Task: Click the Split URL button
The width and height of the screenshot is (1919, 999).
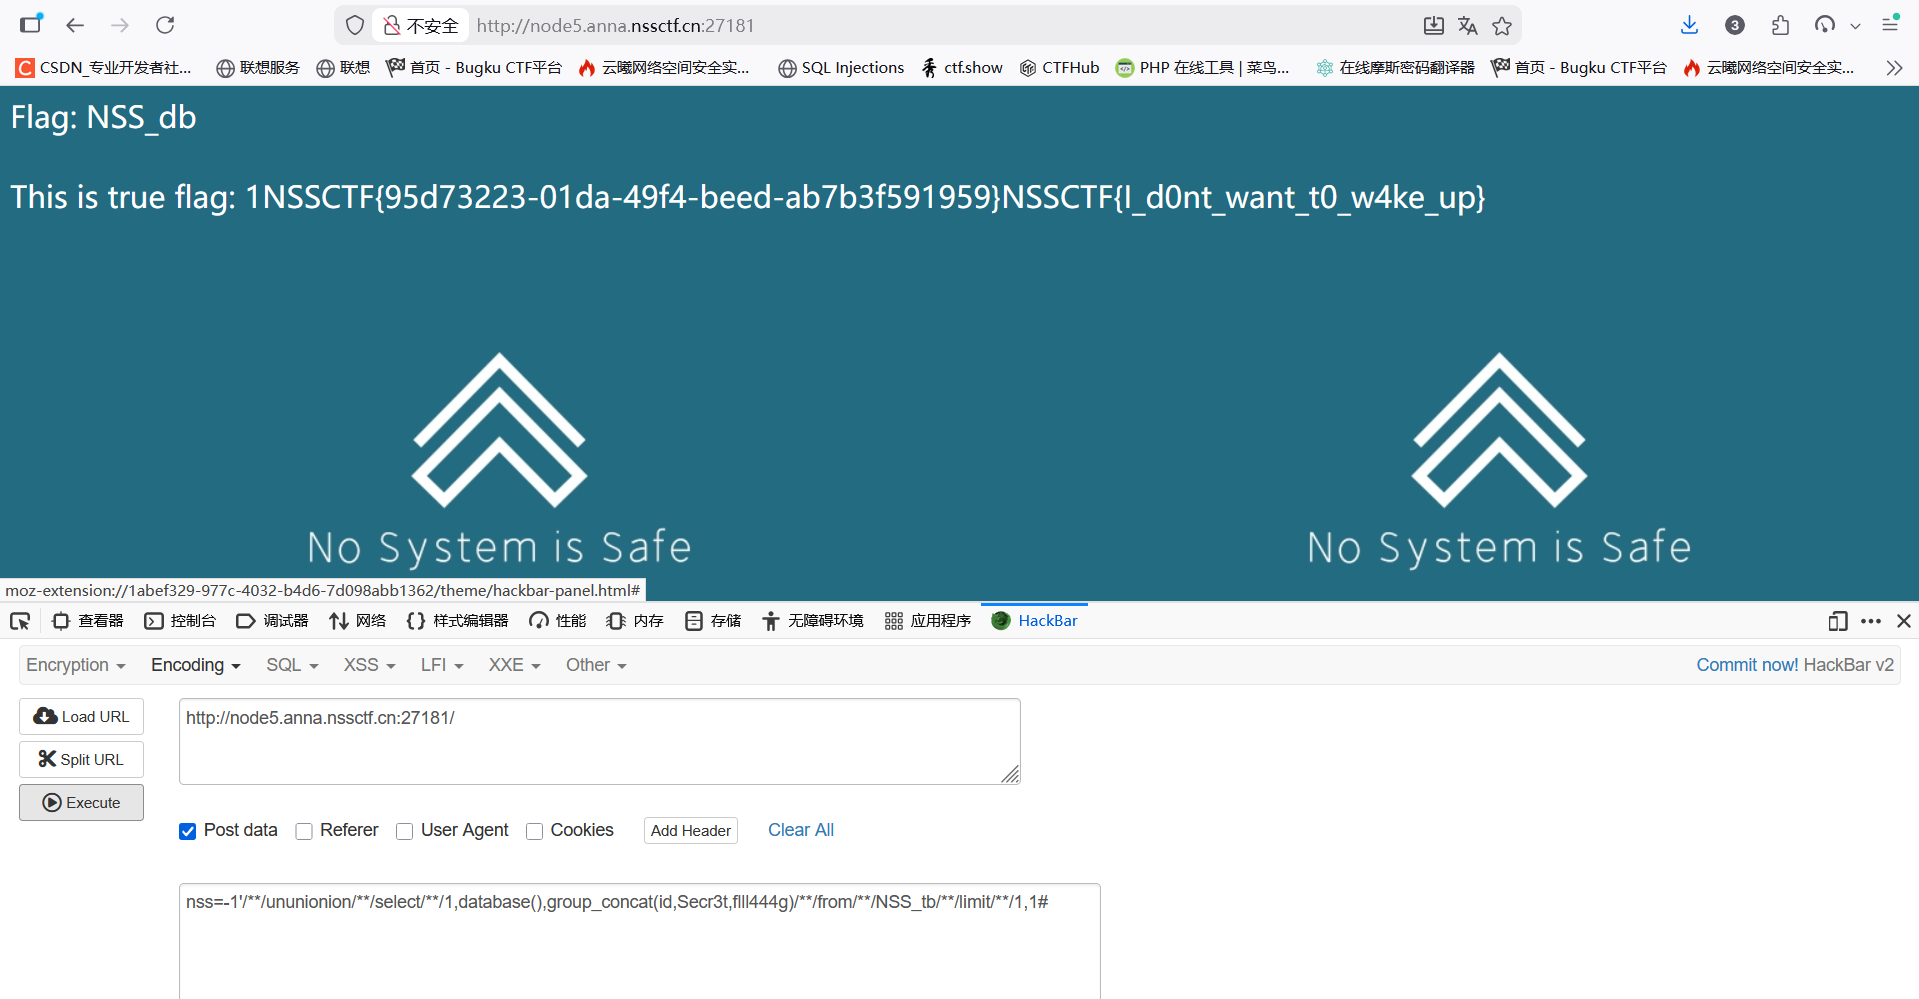Action: click(81, 760)
